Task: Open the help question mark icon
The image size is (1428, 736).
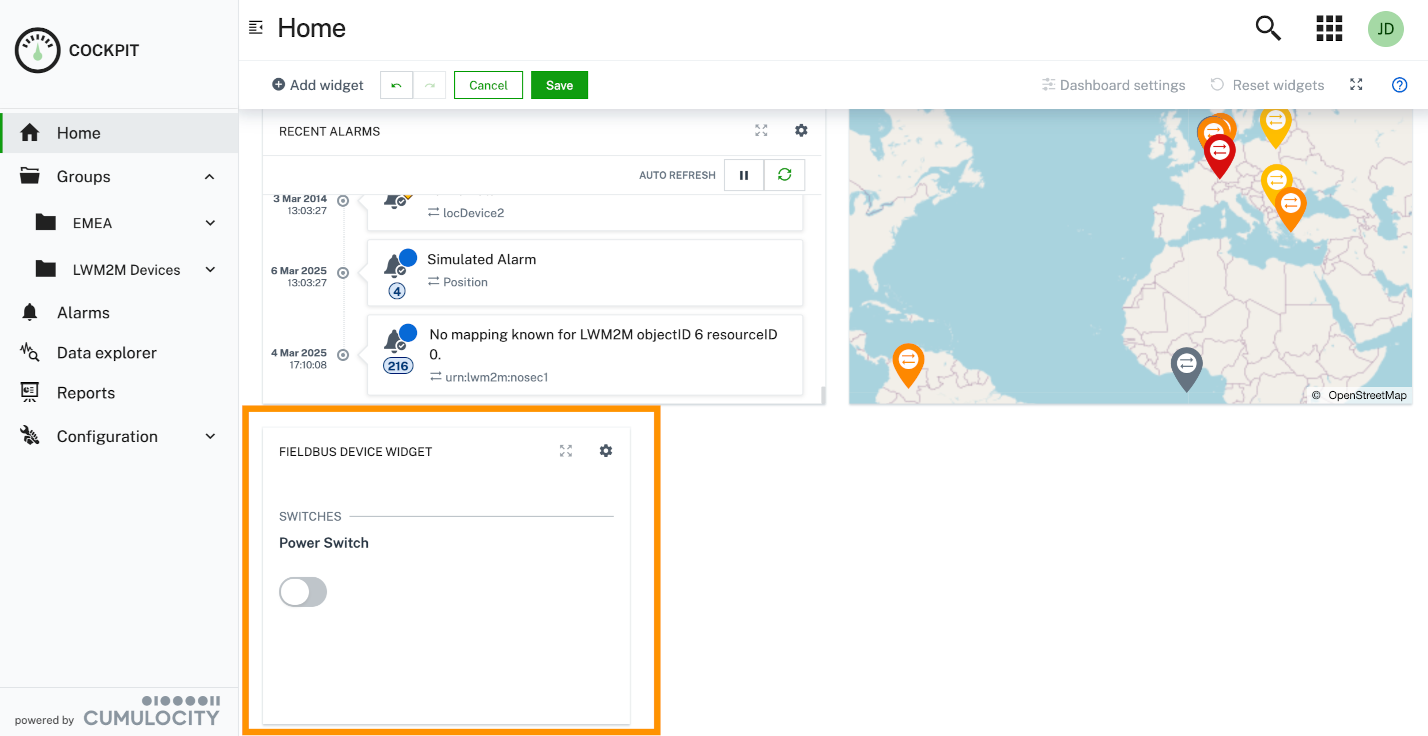Action: tap(1400, 85)
